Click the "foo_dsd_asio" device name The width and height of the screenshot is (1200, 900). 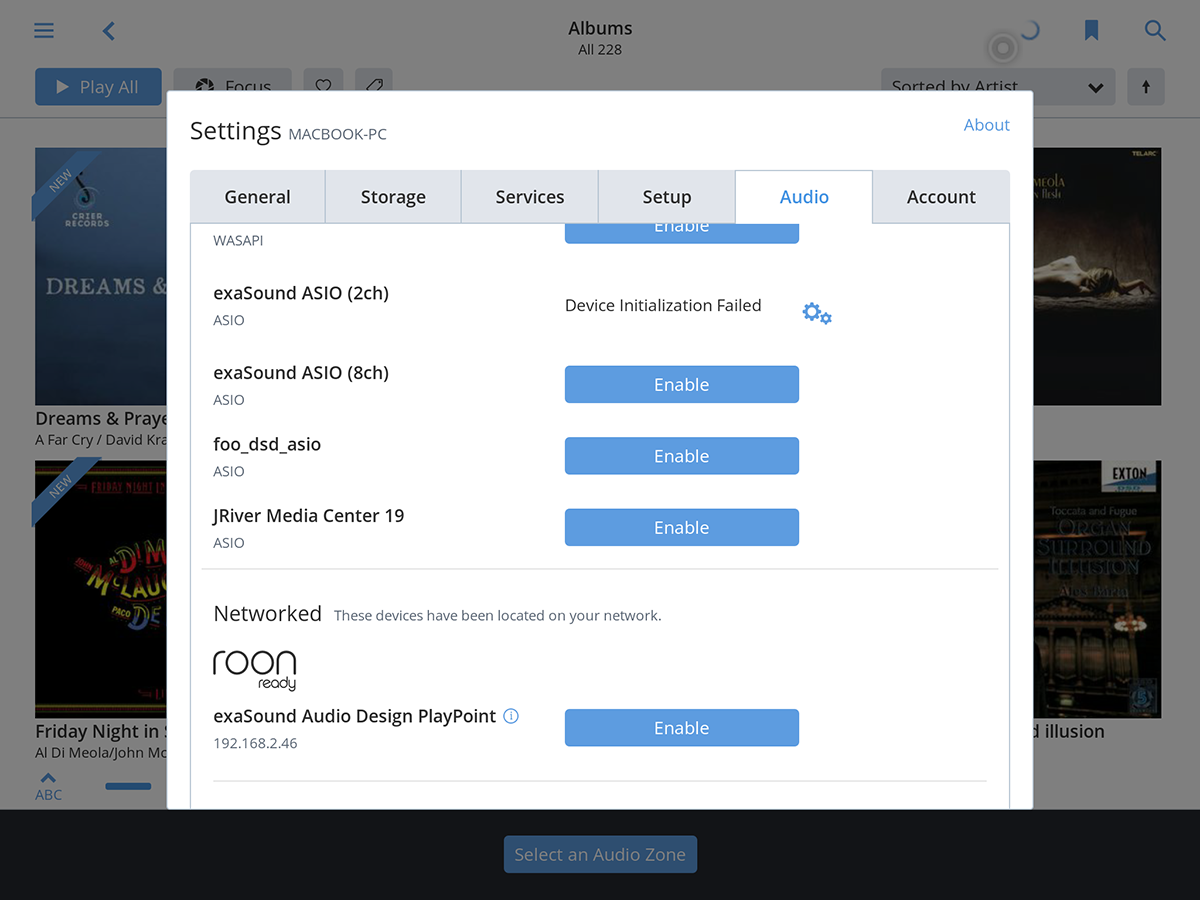pyautogui.click(x=267, y=444)
